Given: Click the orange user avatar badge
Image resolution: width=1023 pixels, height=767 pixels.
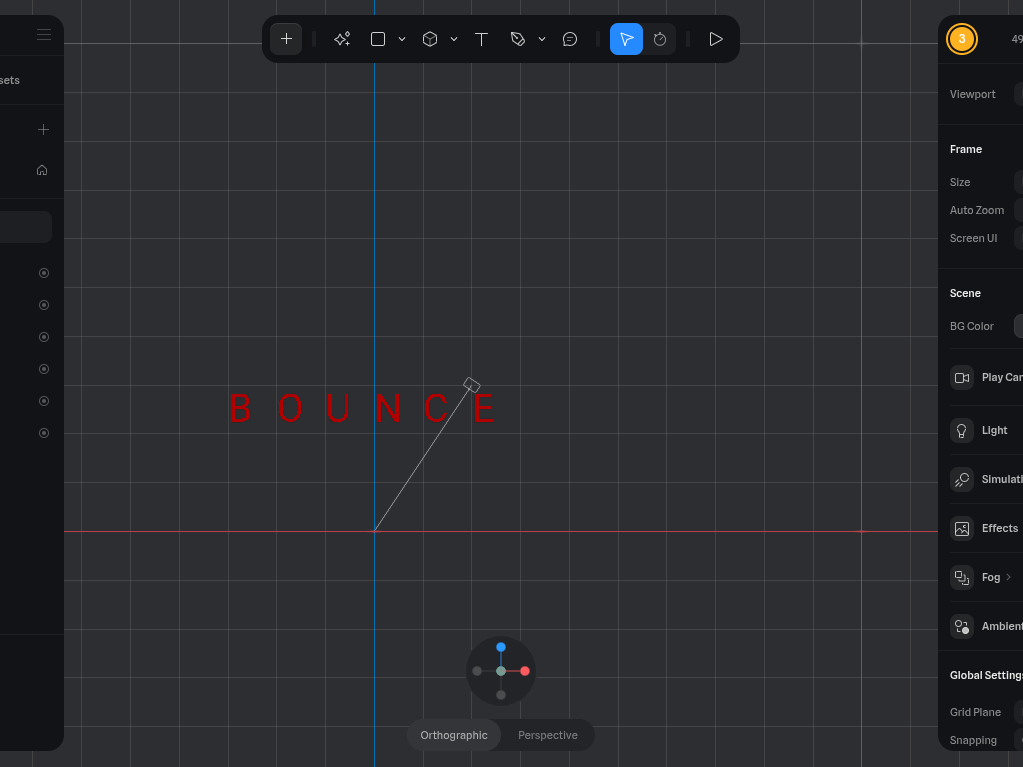Looking at the screenshot, I should point(962,39).
